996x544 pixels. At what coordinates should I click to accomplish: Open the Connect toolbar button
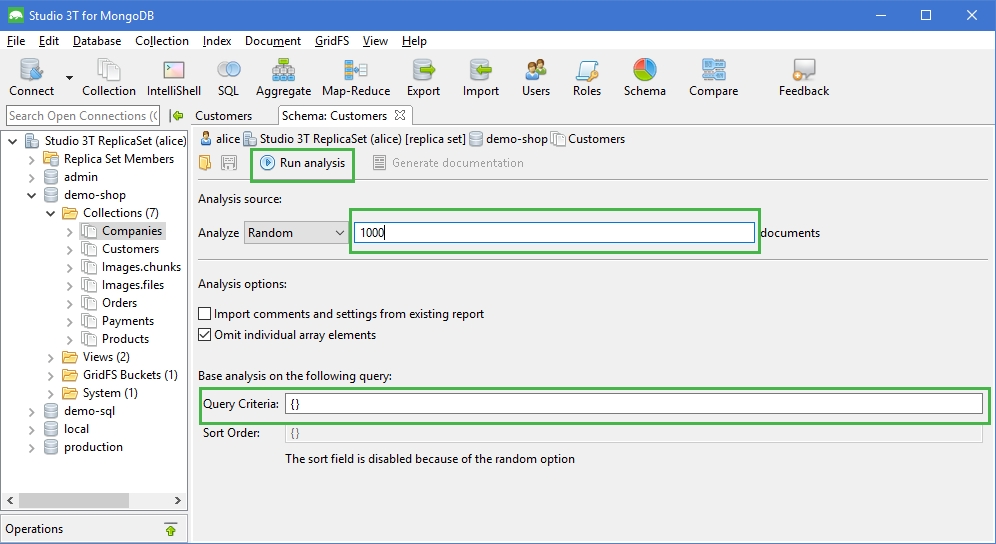[x=31, y=77]
